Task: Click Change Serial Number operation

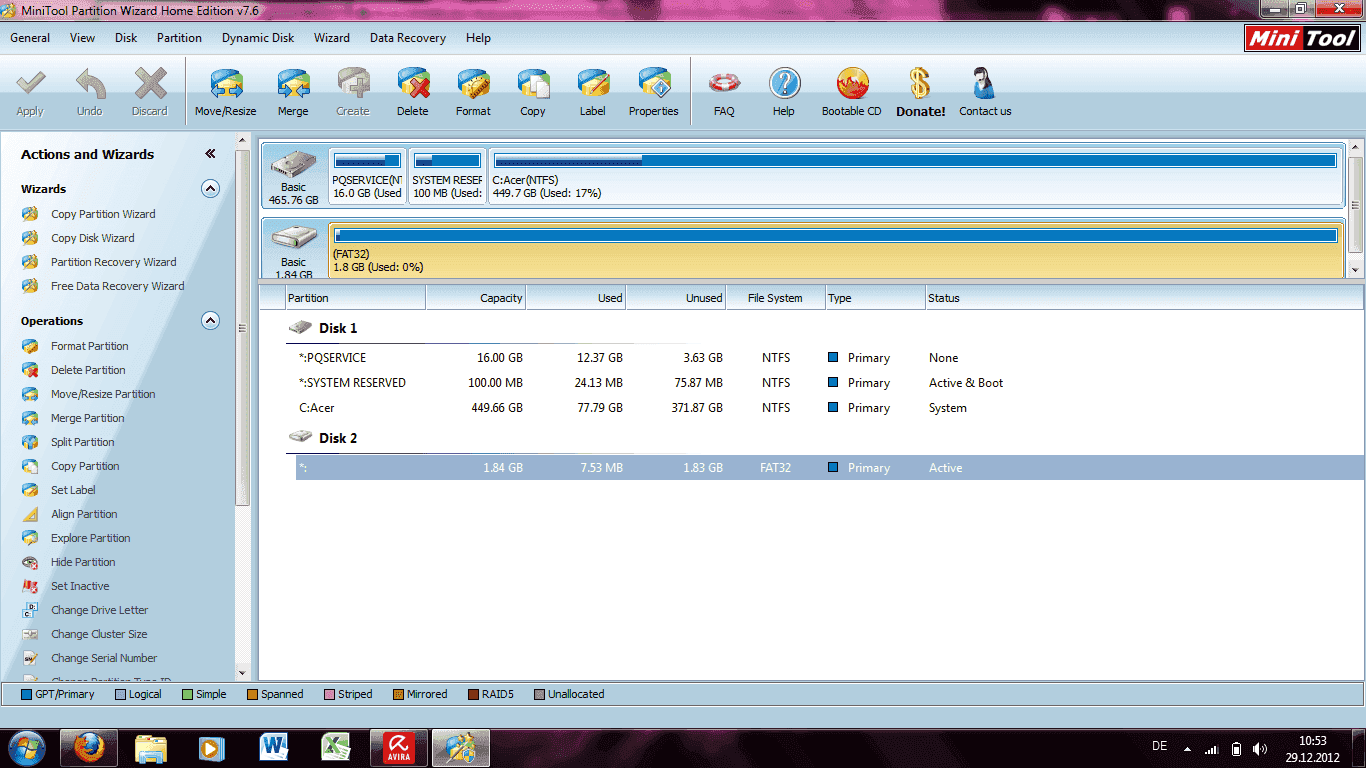Action: click(x=104, y=658)
